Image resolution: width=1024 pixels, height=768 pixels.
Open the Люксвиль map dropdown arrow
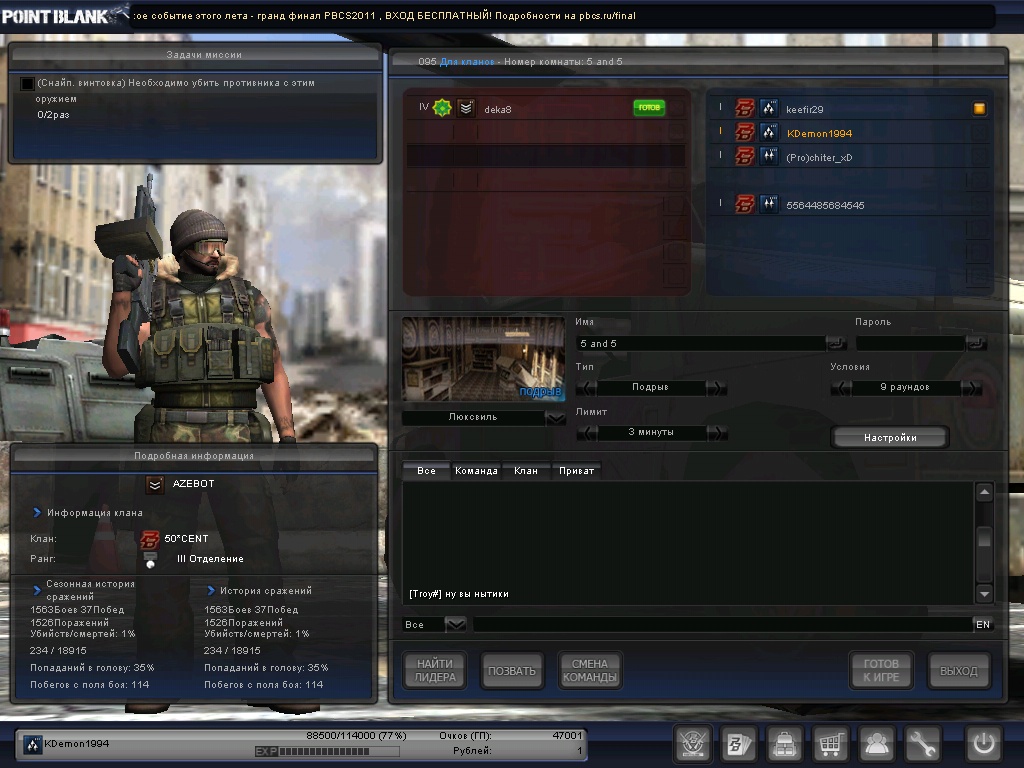(555, 418)
